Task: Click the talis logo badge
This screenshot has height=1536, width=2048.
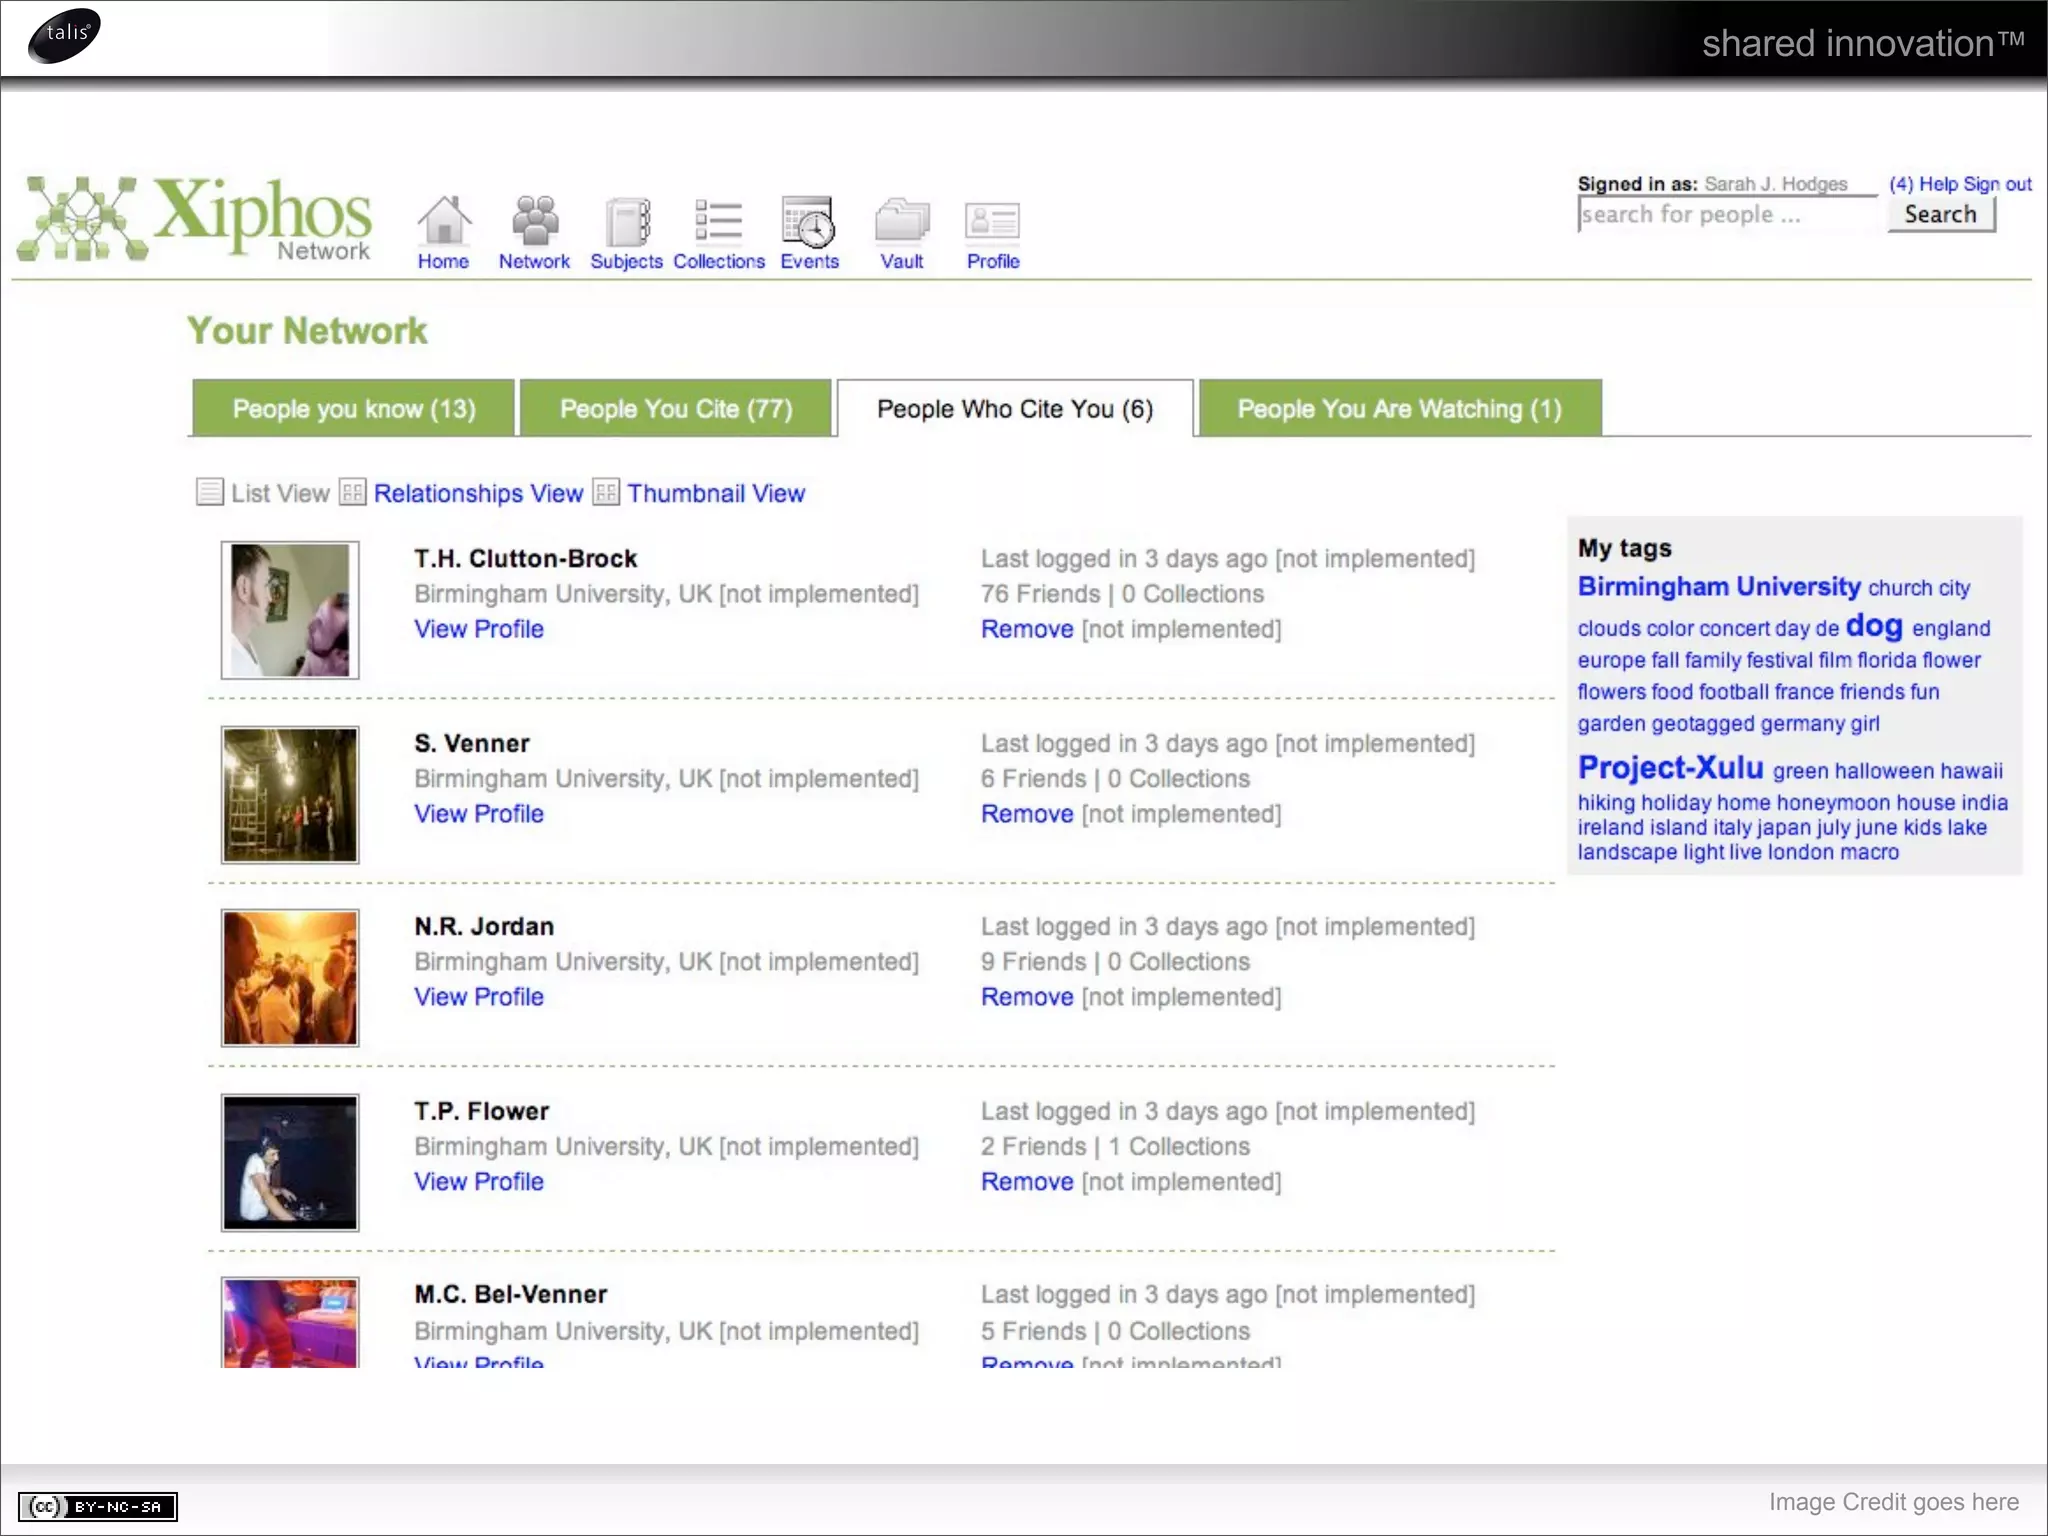Action: tap(65, 35)
